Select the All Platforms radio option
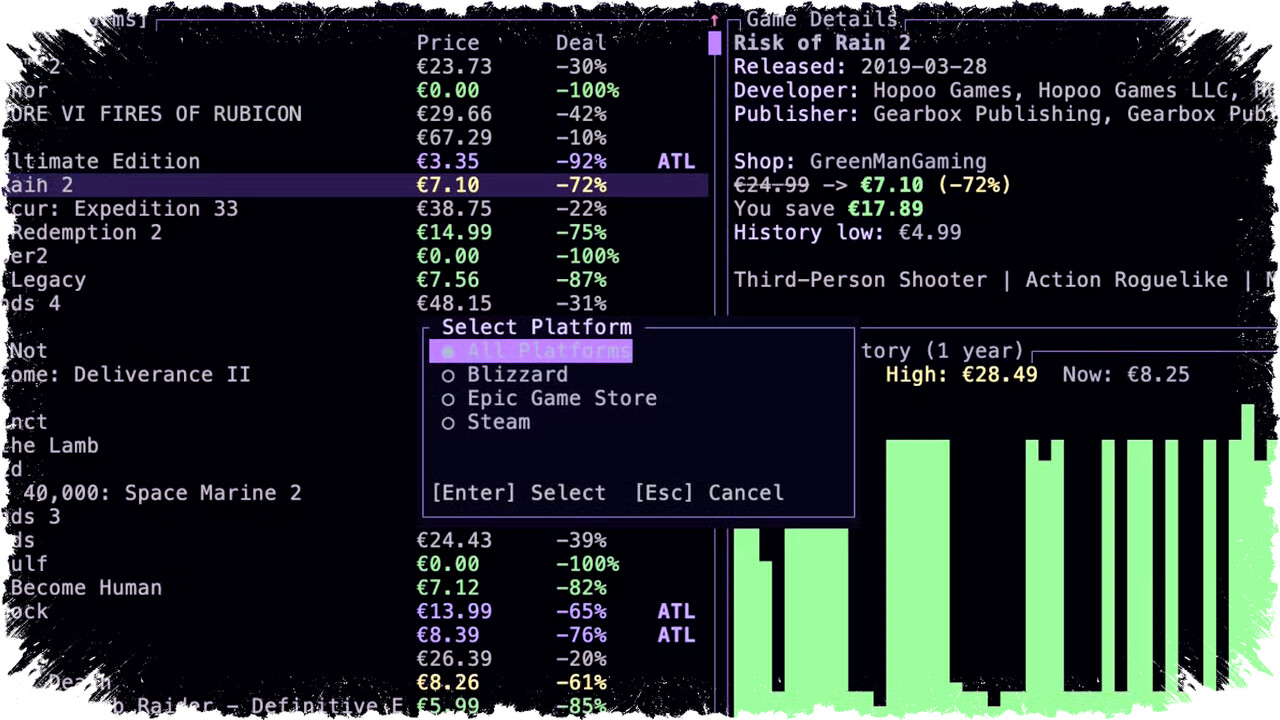The height and width of the screenshot is (720, 1280). point(530,351)
